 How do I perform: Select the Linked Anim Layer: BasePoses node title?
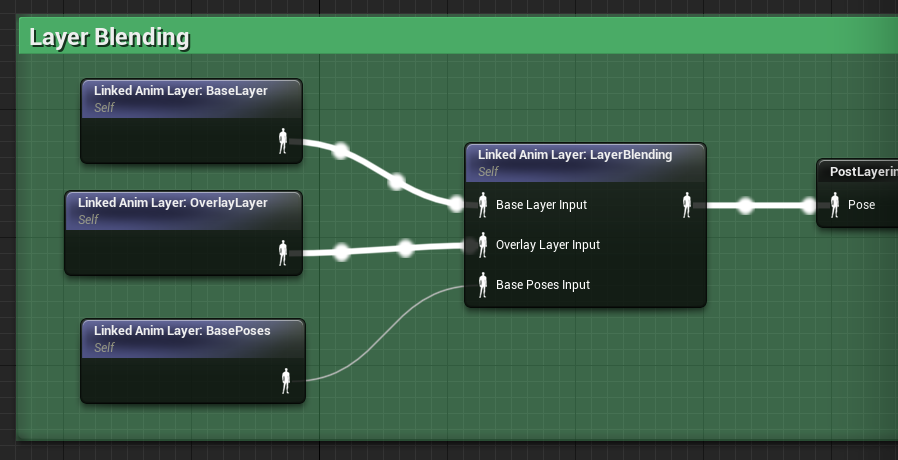182,331
